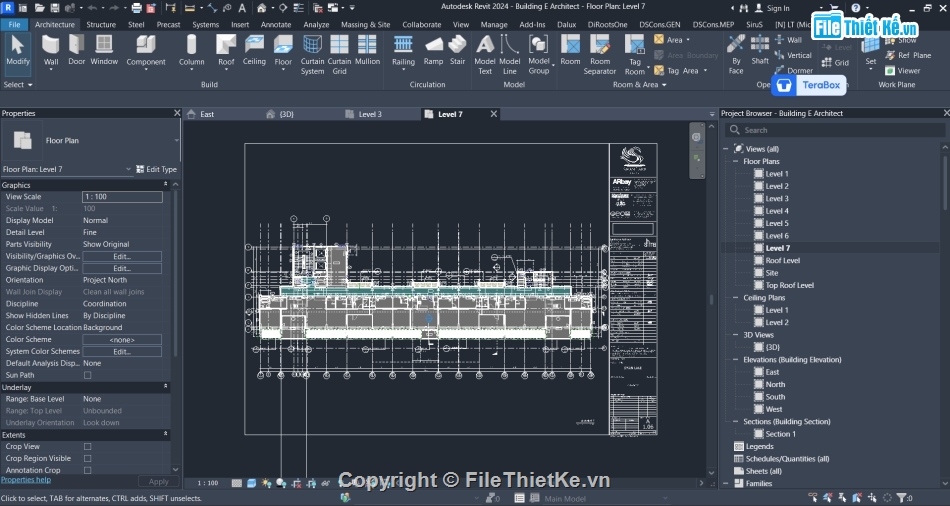Image resolution: width=950 pixels, height=506 pixels.
Task: Click the Properties panel vertical scrollbar
Action: tap(176, 273)
